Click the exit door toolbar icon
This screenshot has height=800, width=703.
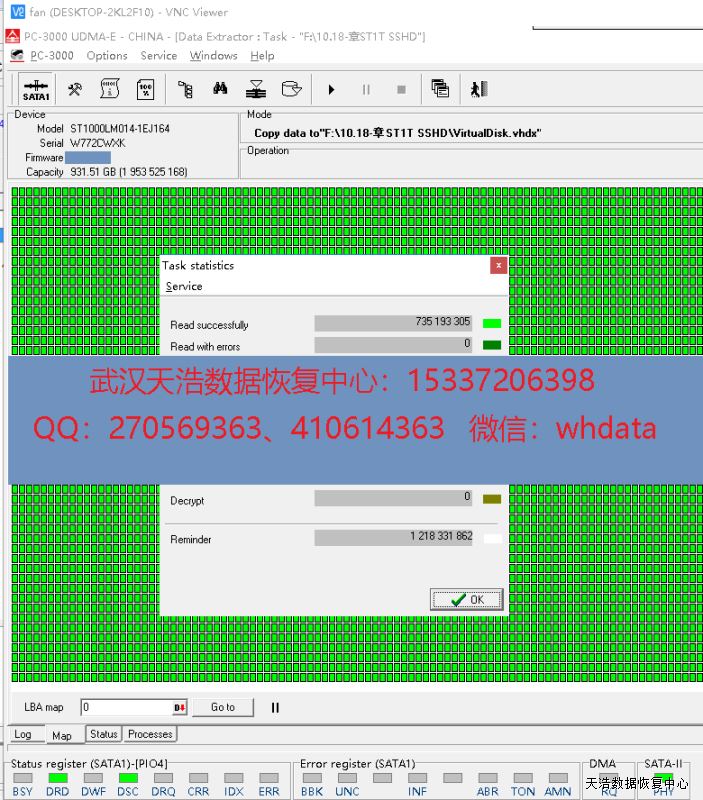tap(479, 90)
